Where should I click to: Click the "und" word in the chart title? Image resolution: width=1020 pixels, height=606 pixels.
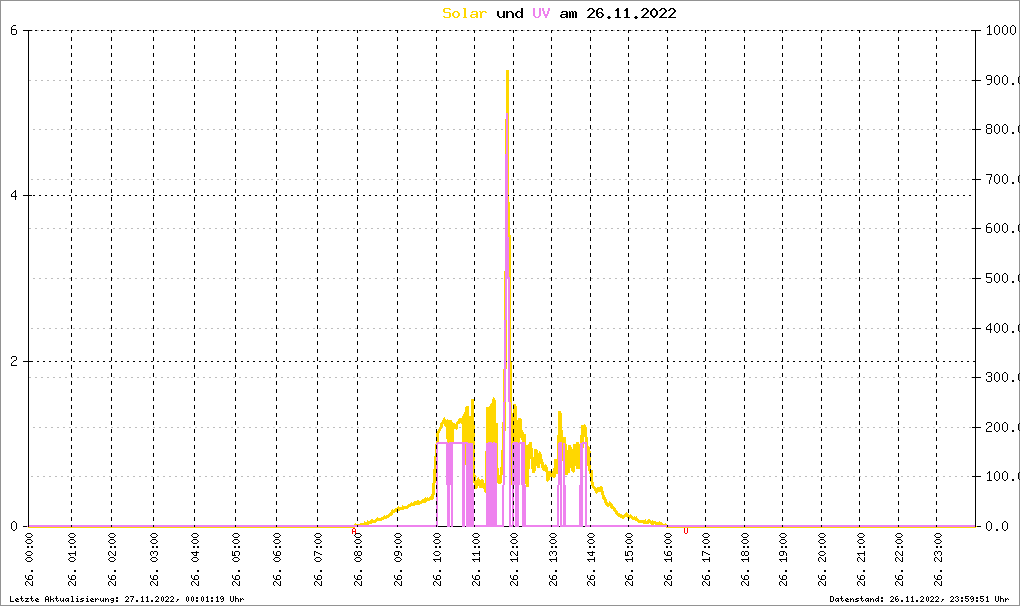509,13
